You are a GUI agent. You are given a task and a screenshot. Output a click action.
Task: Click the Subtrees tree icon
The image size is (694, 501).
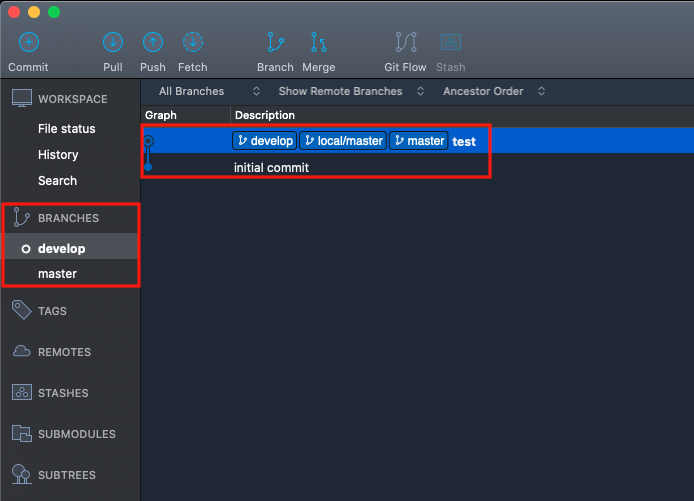[x=21, y=474]
